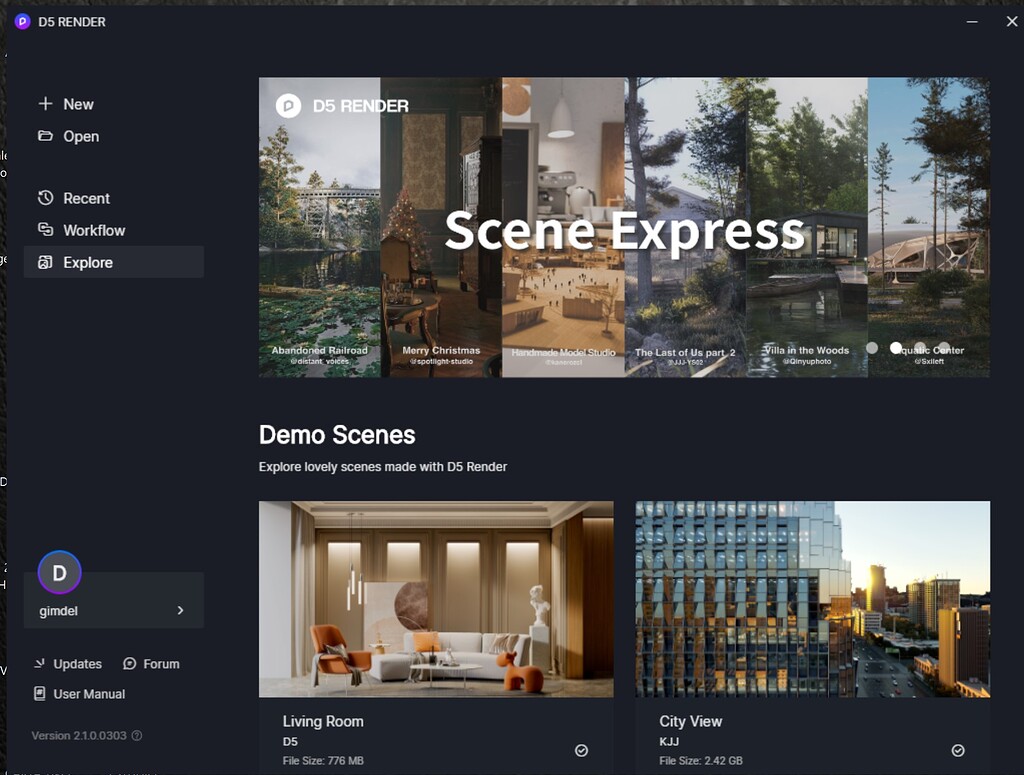Click the 'Version 2.1.0.0303' text
This screenshot has height=775, width=1024.
pos(79,735)
